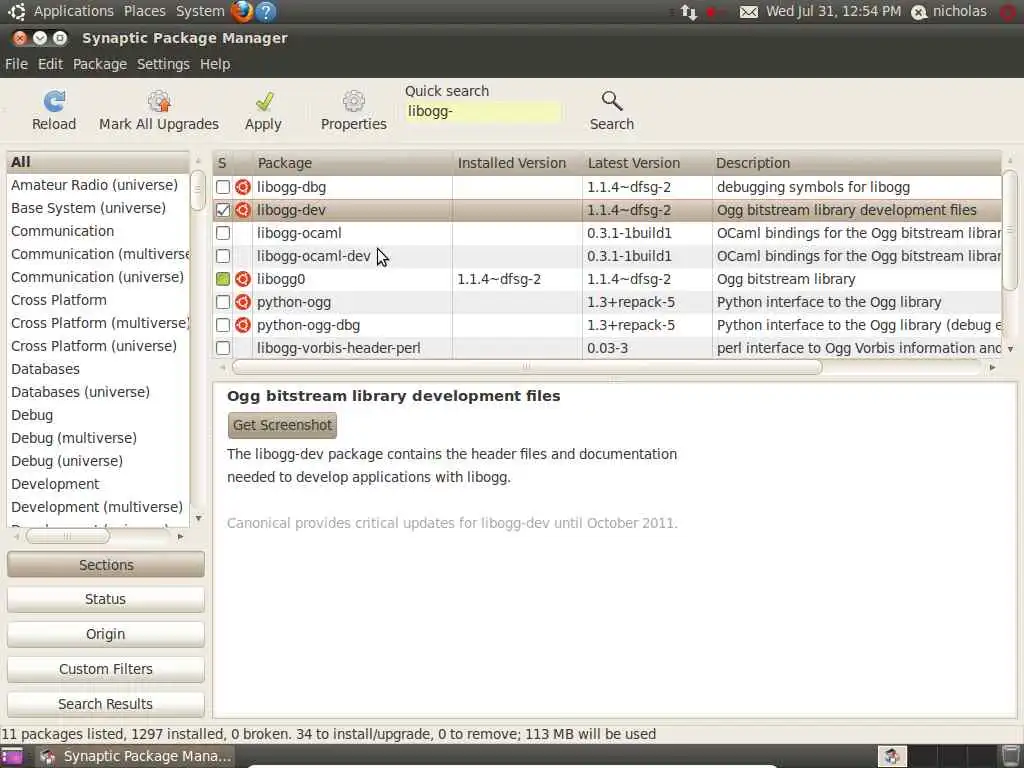Show Search Results filter view
This screenshot has width=1024, height=768.
pos(106,704)
